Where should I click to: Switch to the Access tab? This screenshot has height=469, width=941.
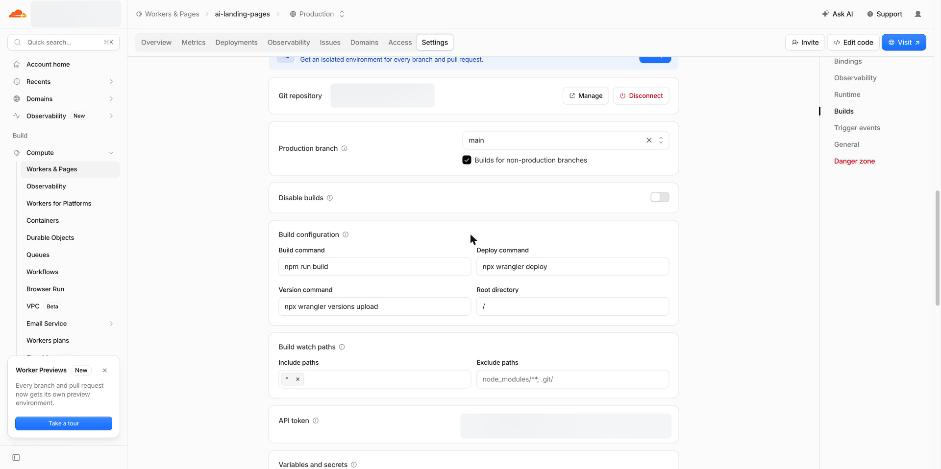tap(400, 43)
